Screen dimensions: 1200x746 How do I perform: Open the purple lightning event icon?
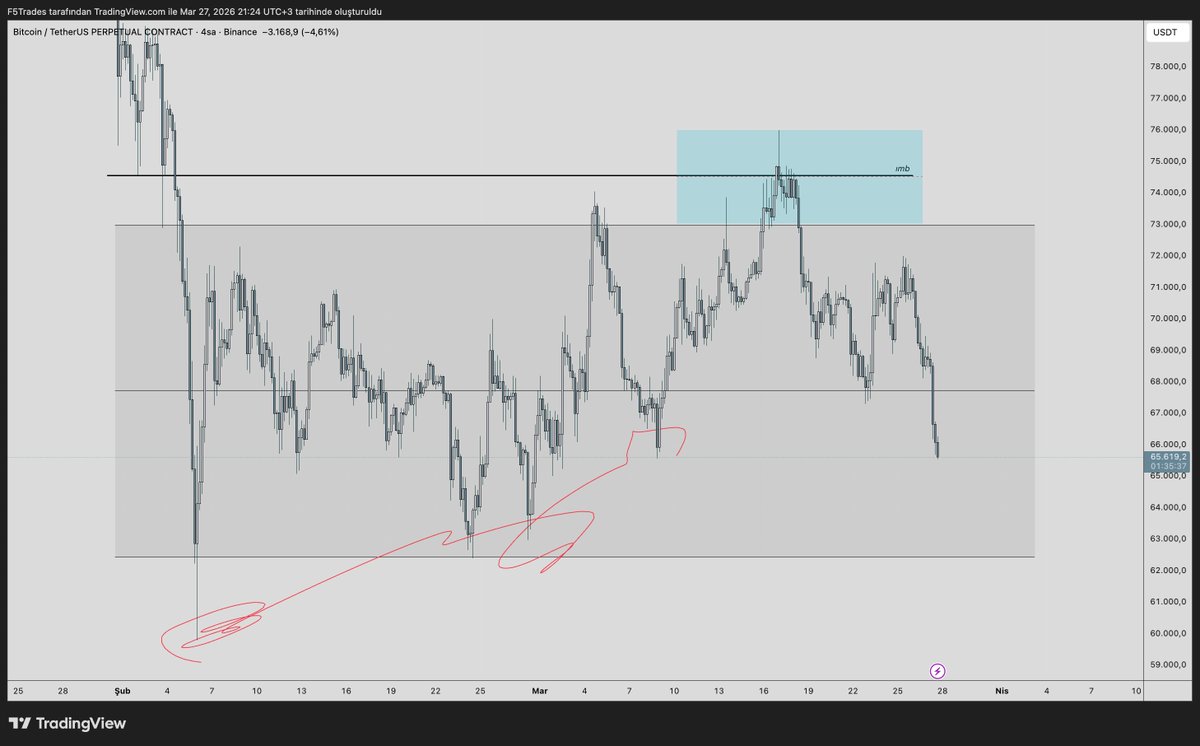pyautogui.click(x=938, y=670)
